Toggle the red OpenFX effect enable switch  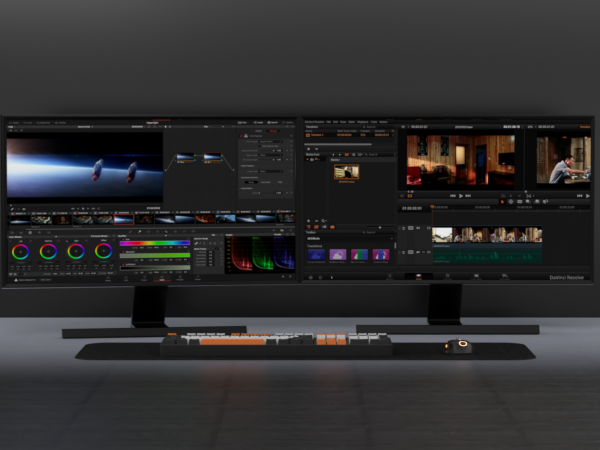click(x=241, y=136)
